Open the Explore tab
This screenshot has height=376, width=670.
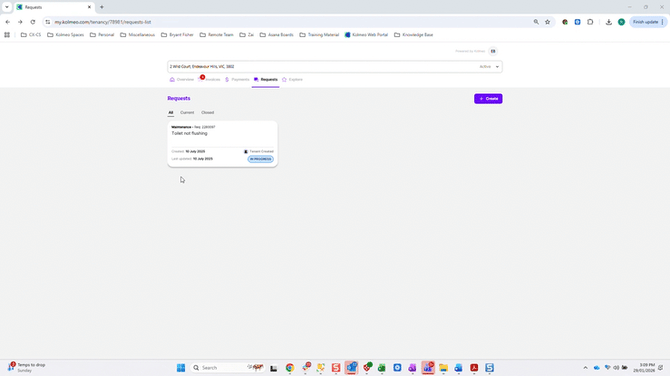pyautogui.click(x=292, y=79)
